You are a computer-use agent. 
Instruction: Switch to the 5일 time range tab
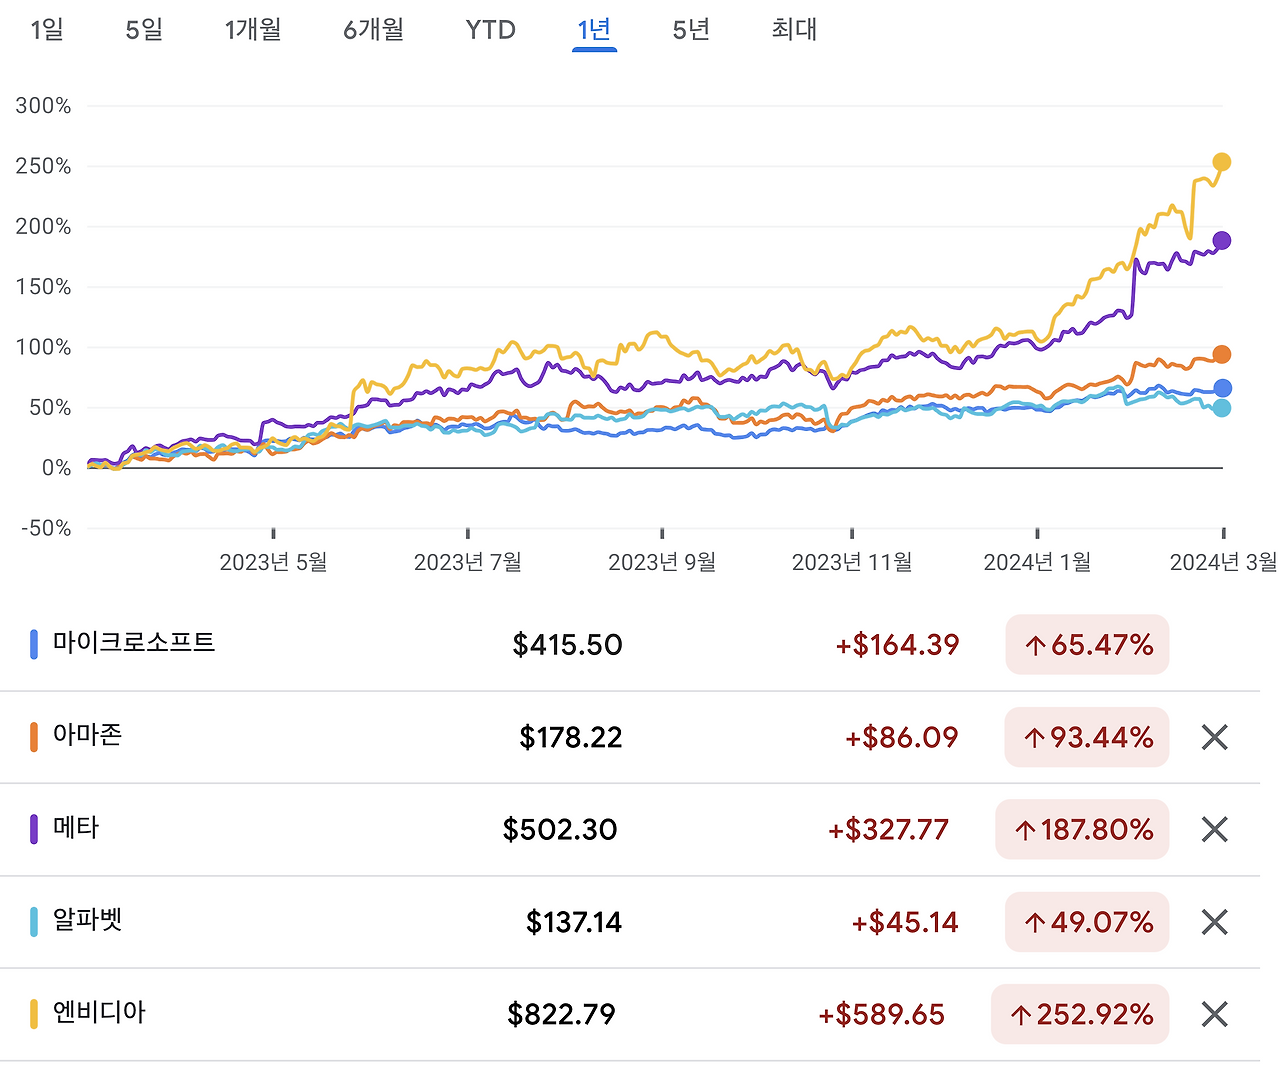[x=144, y=30]
